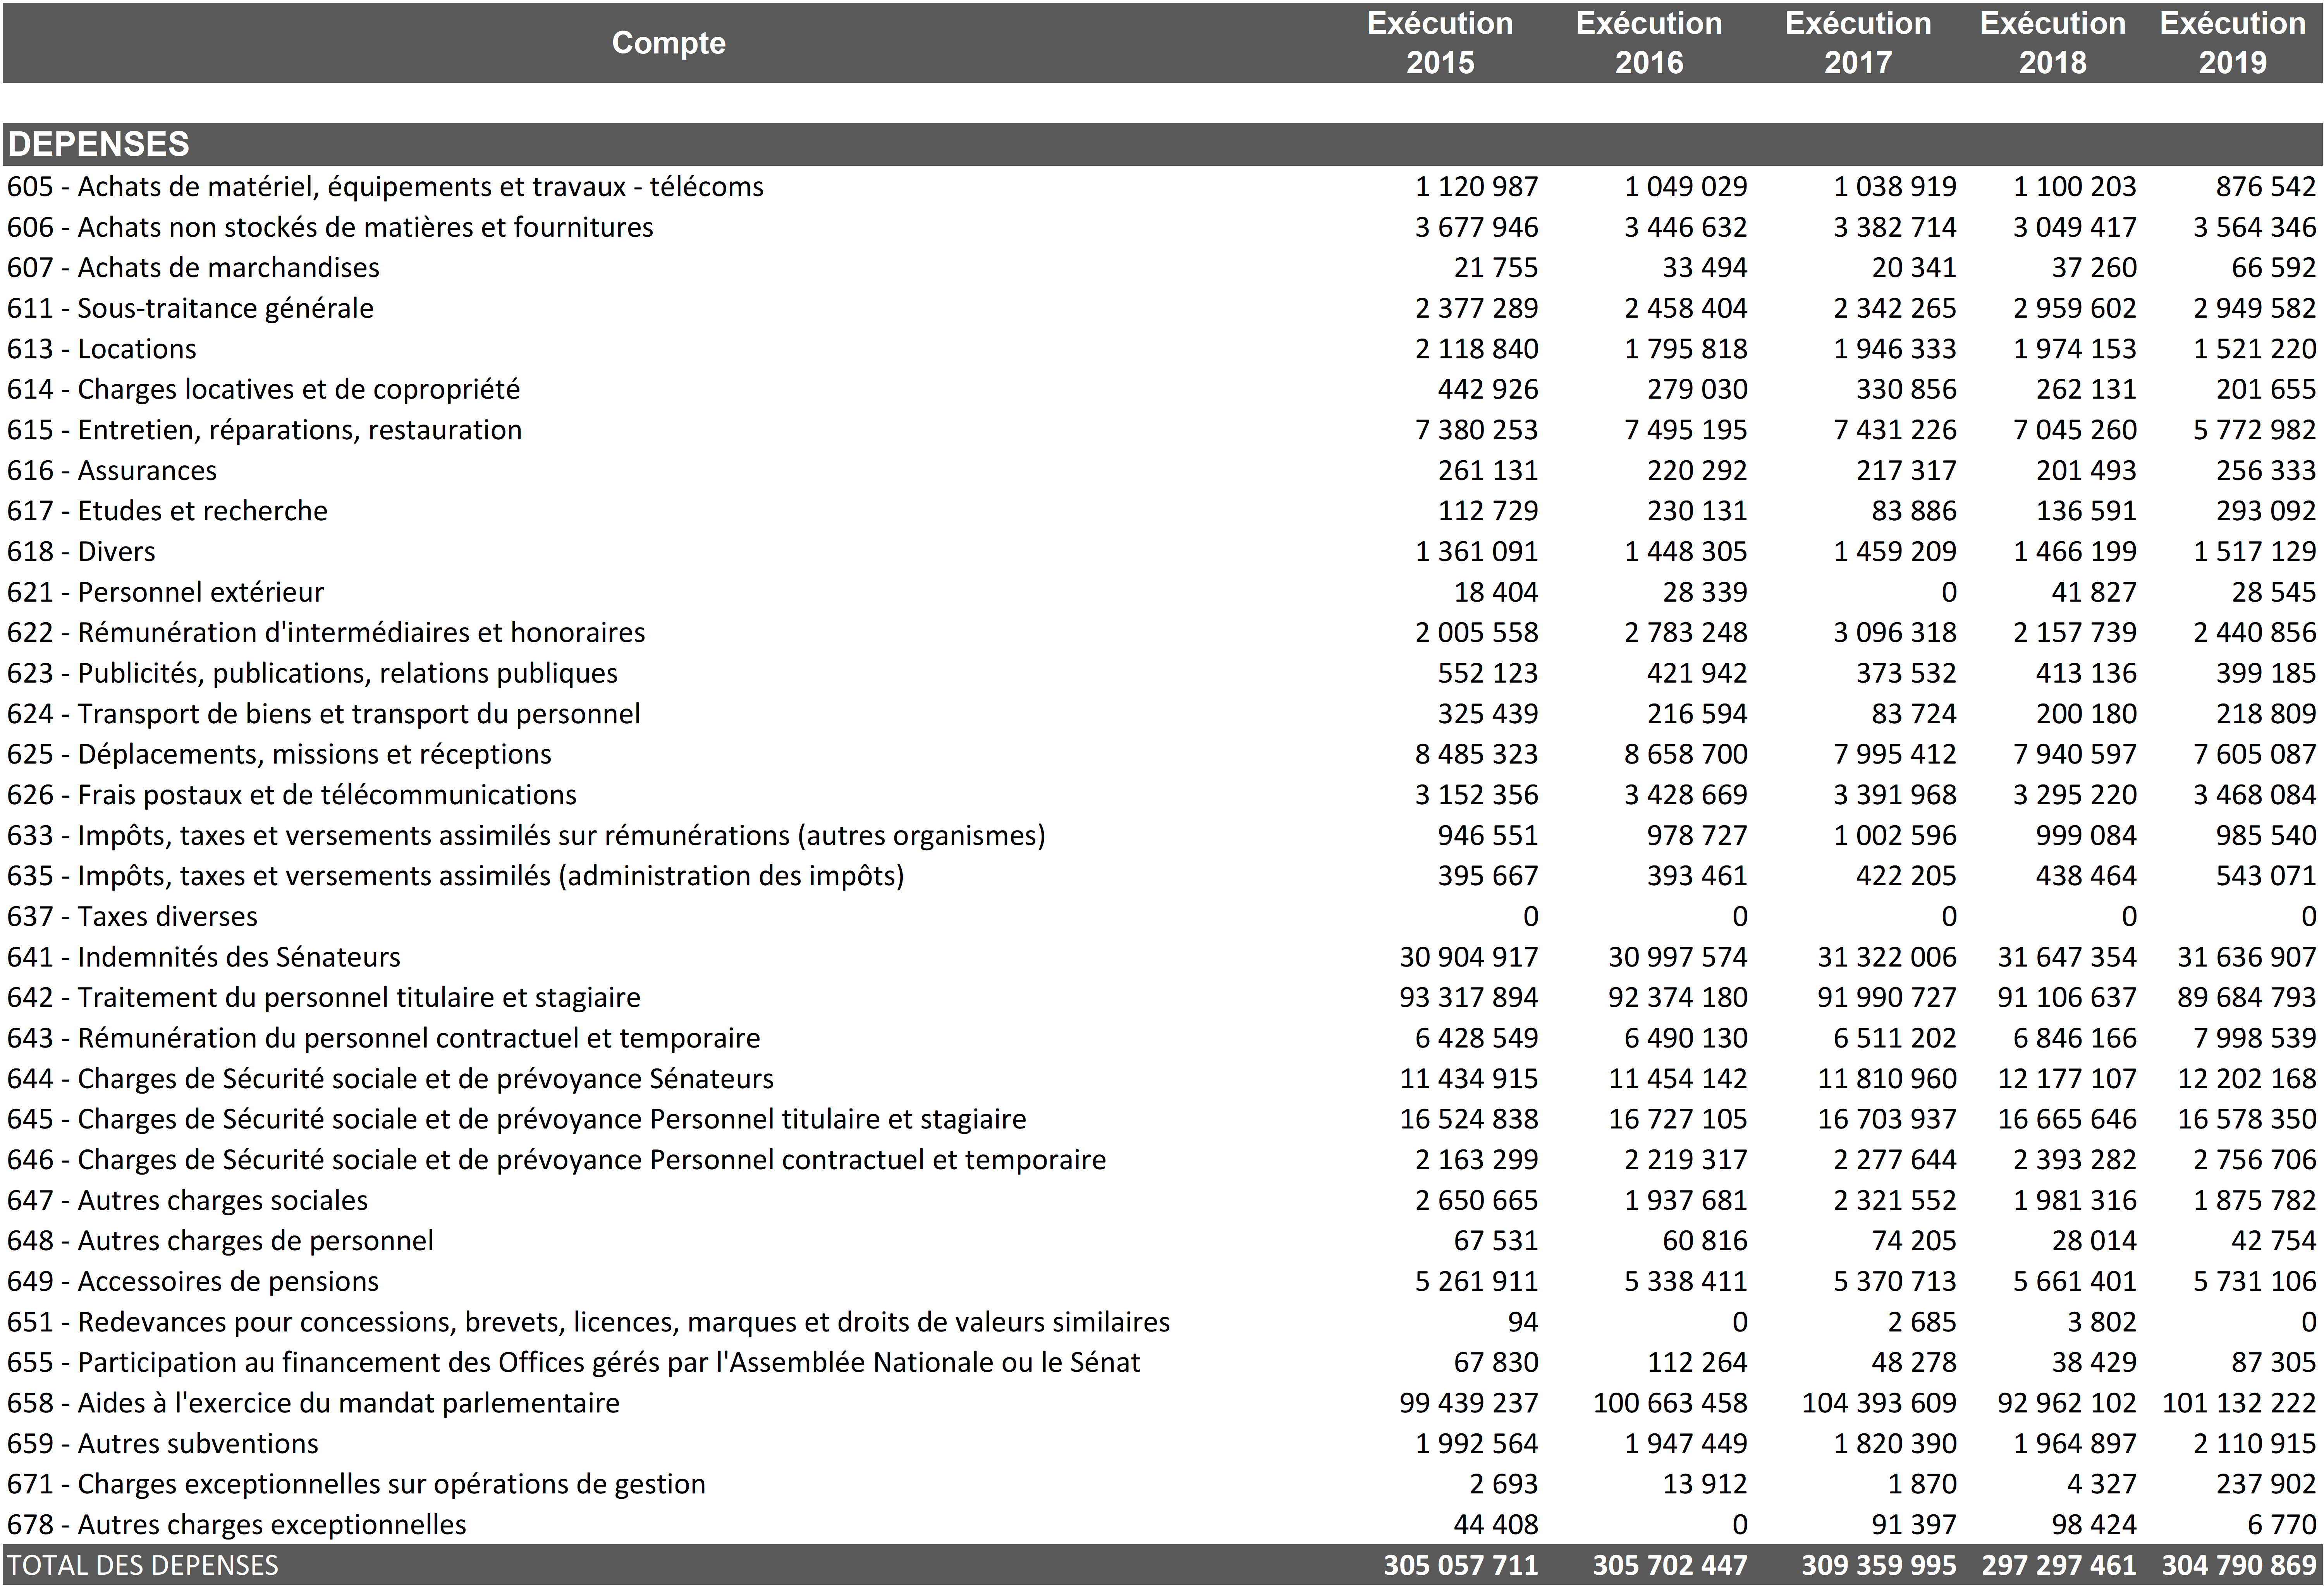Select 641 - Indemnités des Sénateurs label
The image size is (2324, 1586).
coord(203,957)
